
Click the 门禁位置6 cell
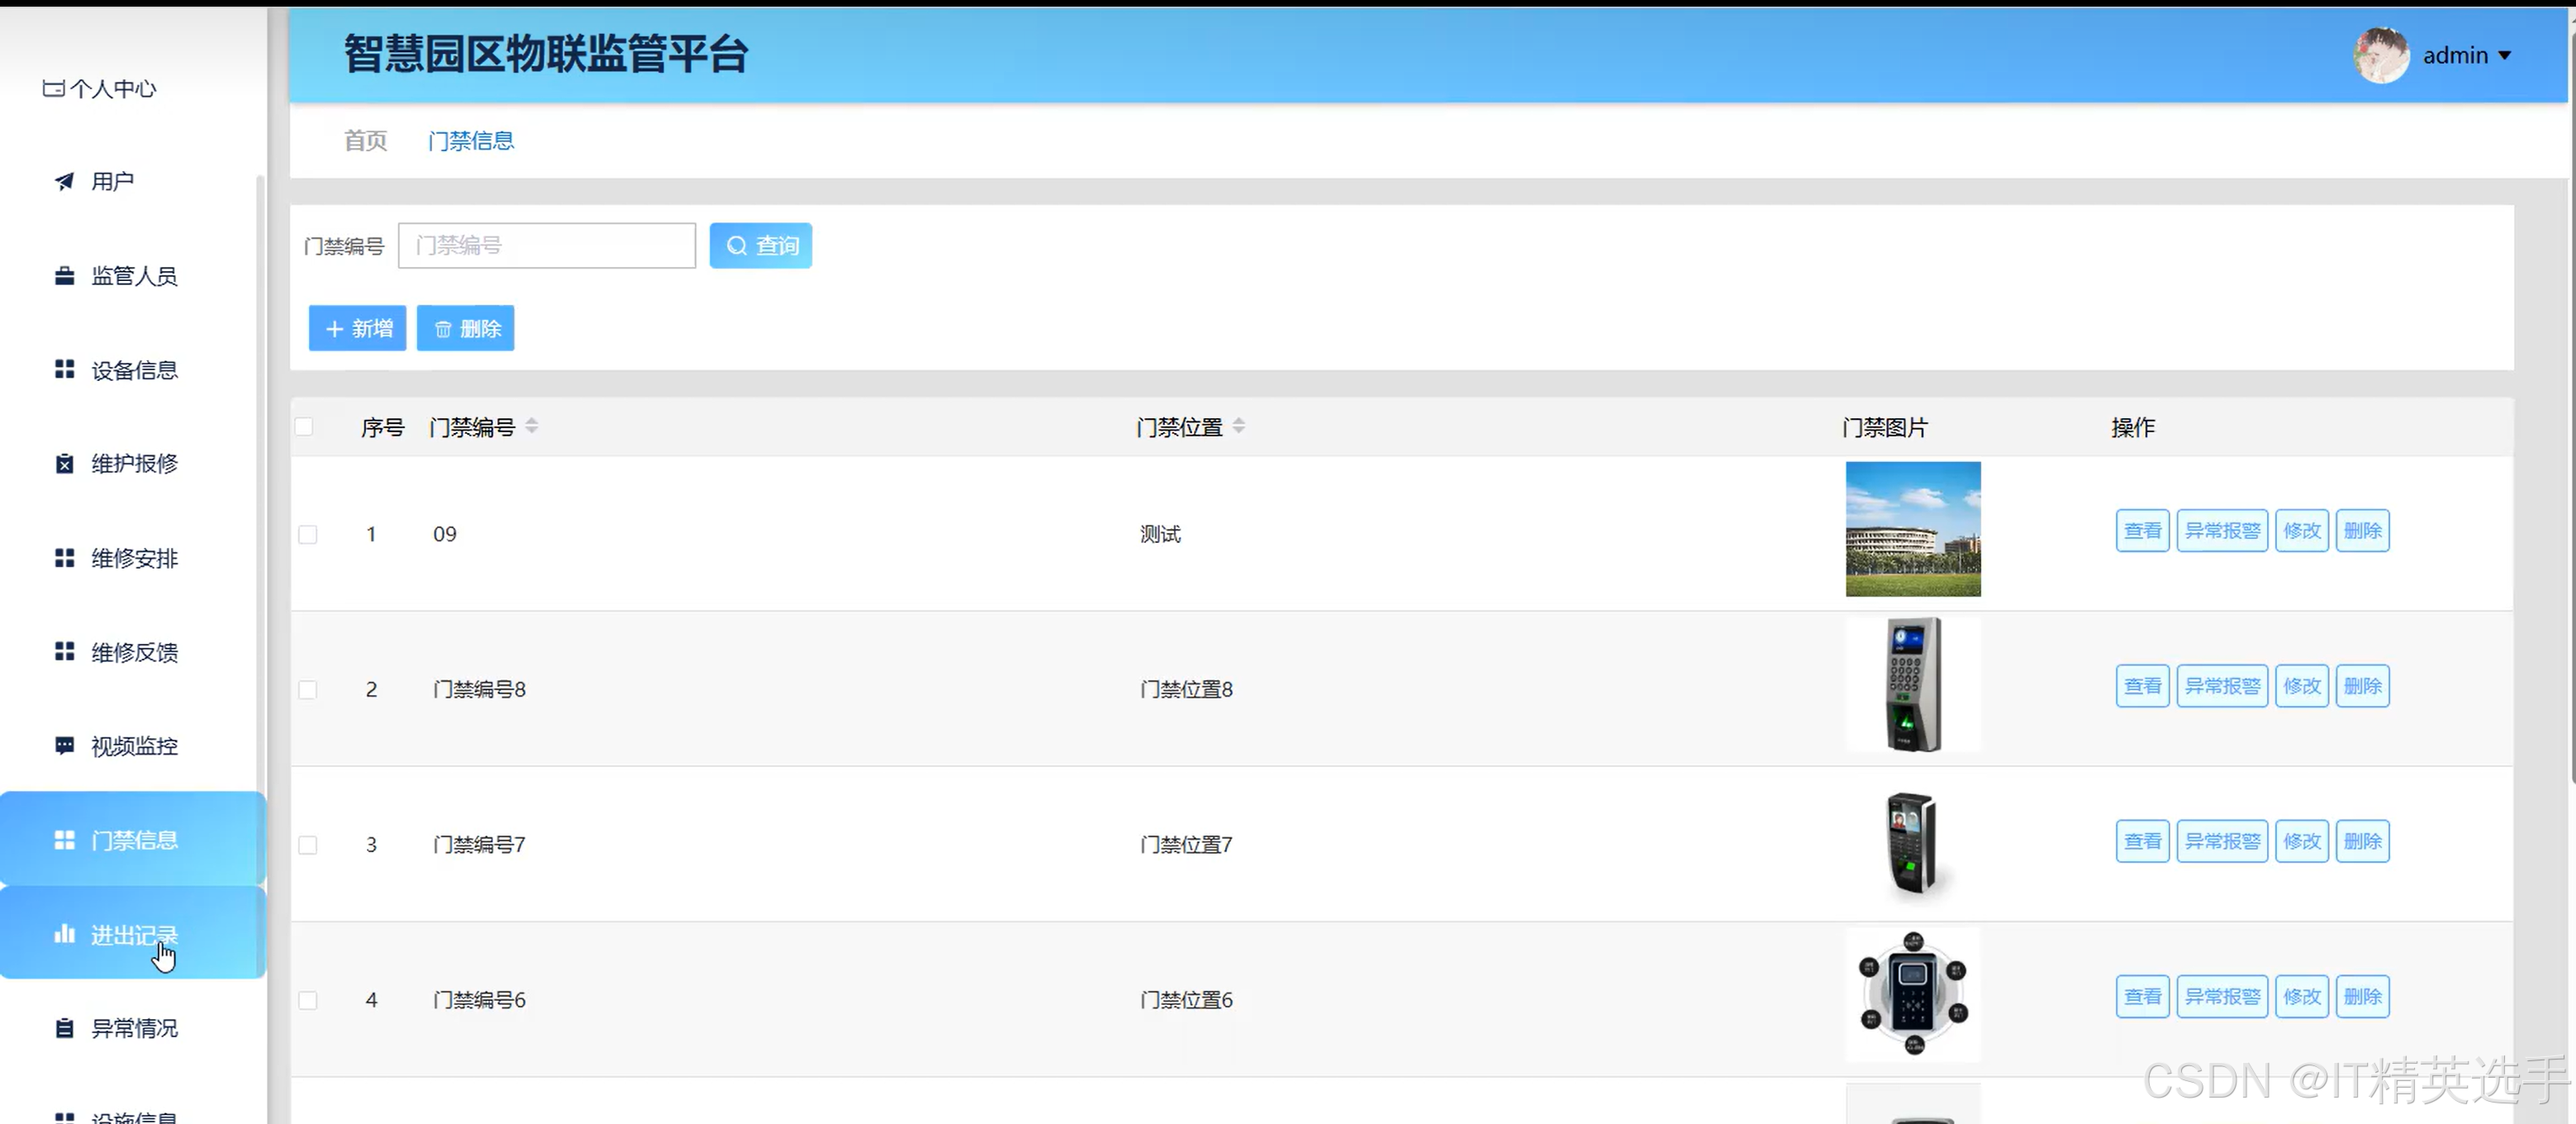click(x=1186, y=1000)
